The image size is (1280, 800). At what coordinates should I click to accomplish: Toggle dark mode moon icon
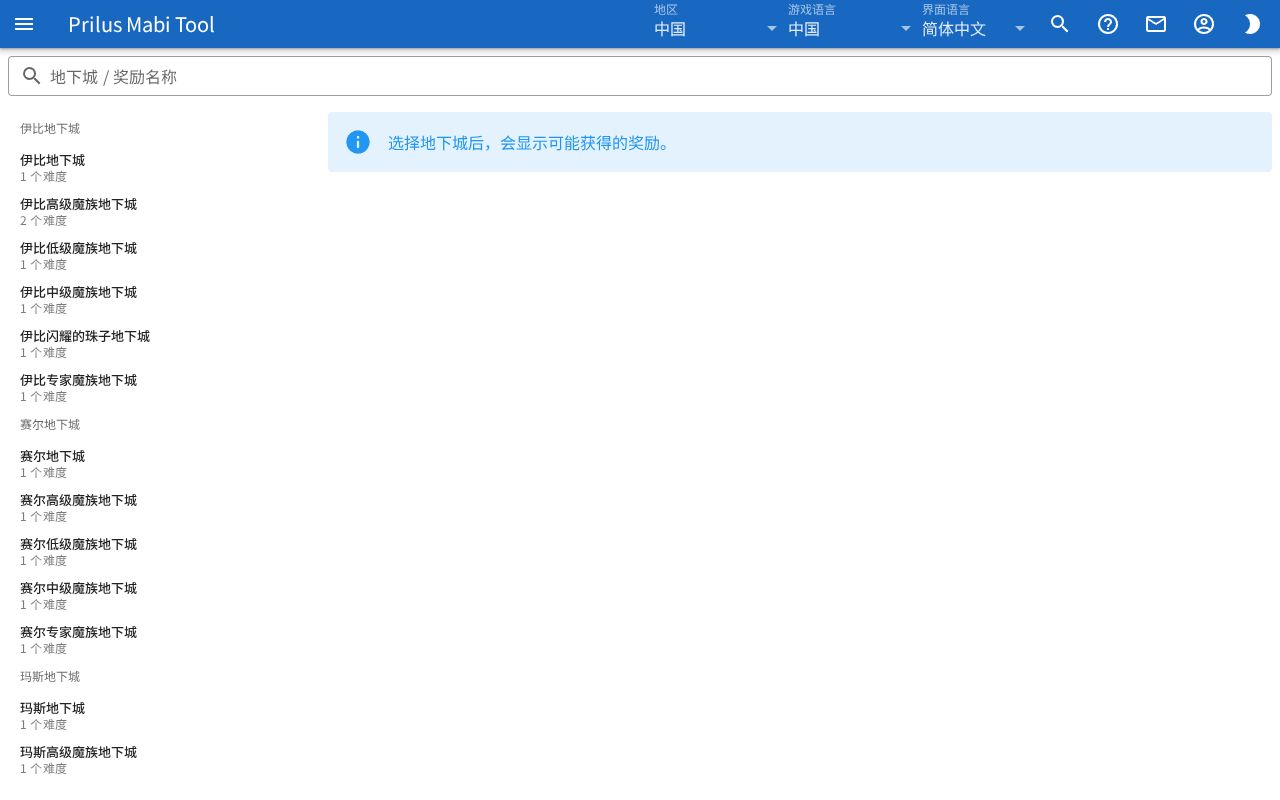[1252, 24]
